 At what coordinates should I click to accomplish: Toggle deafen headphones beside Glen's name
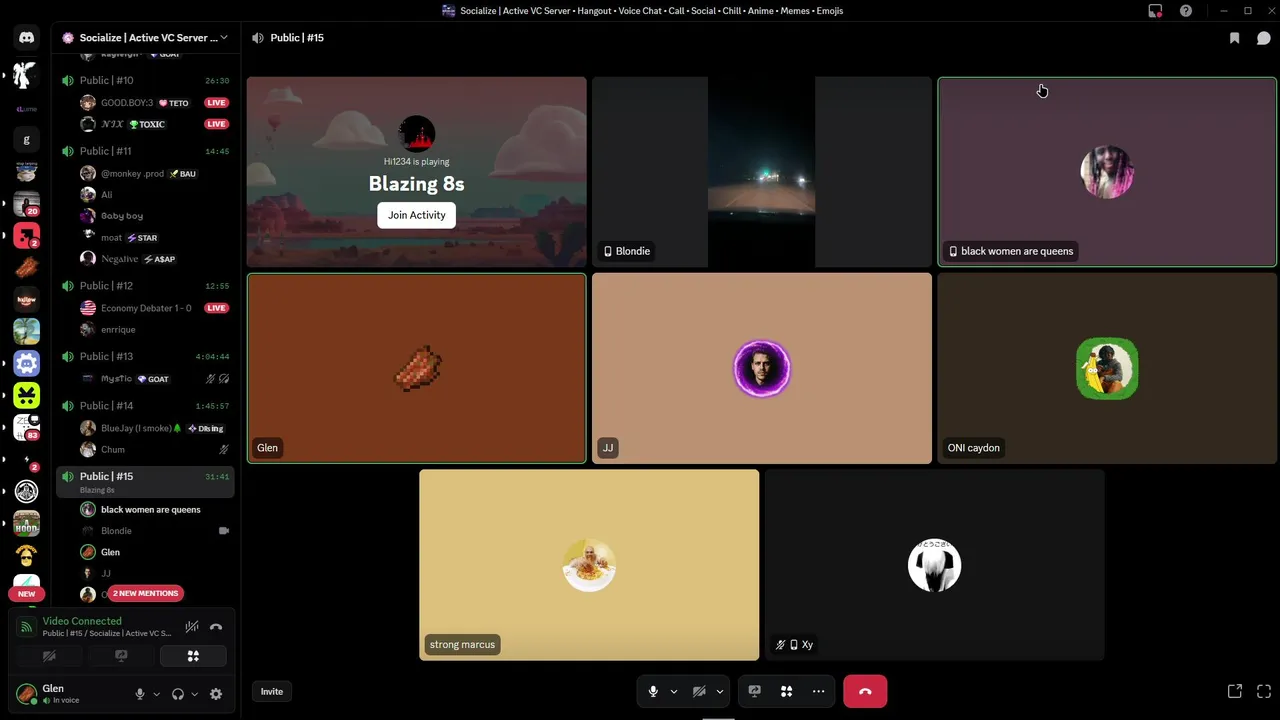click(178, 694)
